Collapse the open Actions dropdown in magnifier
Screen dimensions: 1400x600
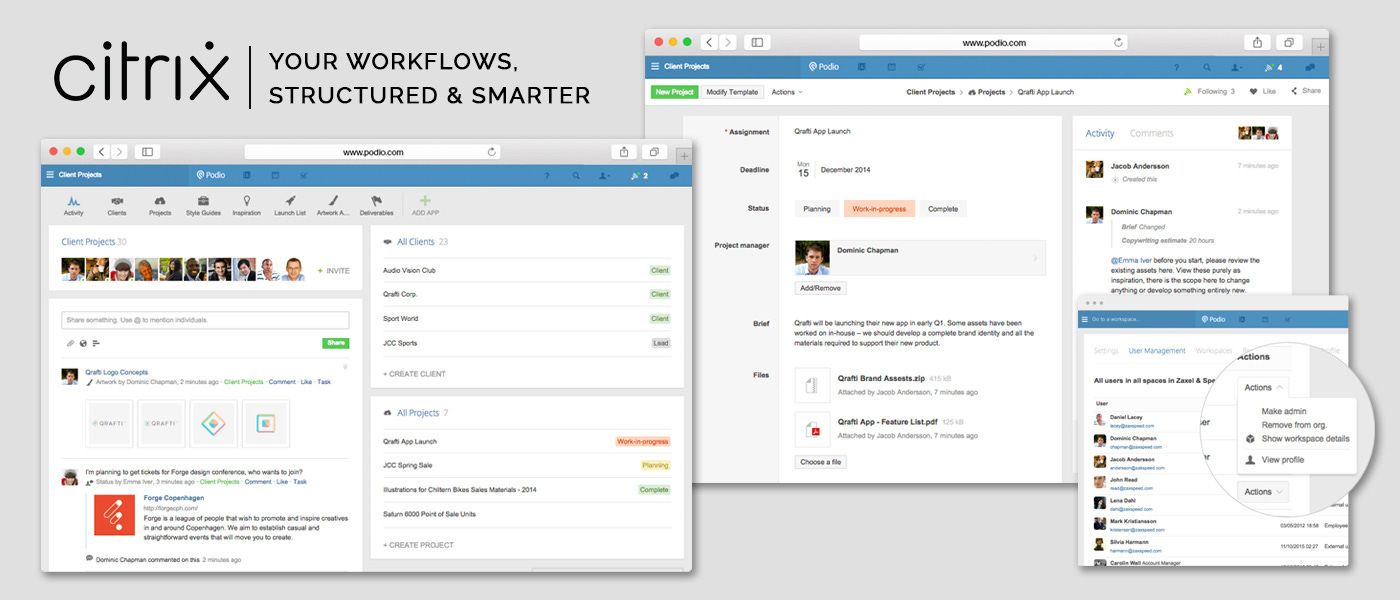1263,387
